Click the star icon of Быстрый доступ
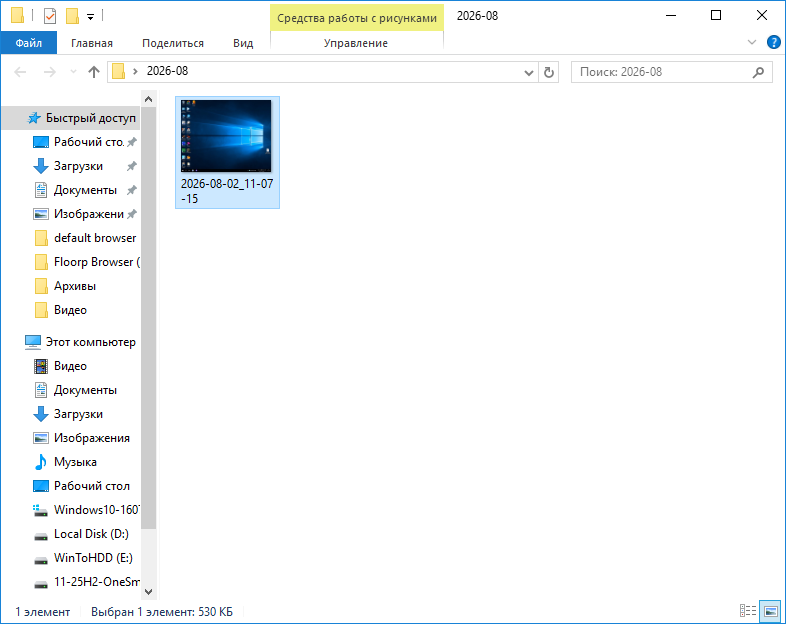The width and height of the screenshot is (786, 624). (34, 118)
